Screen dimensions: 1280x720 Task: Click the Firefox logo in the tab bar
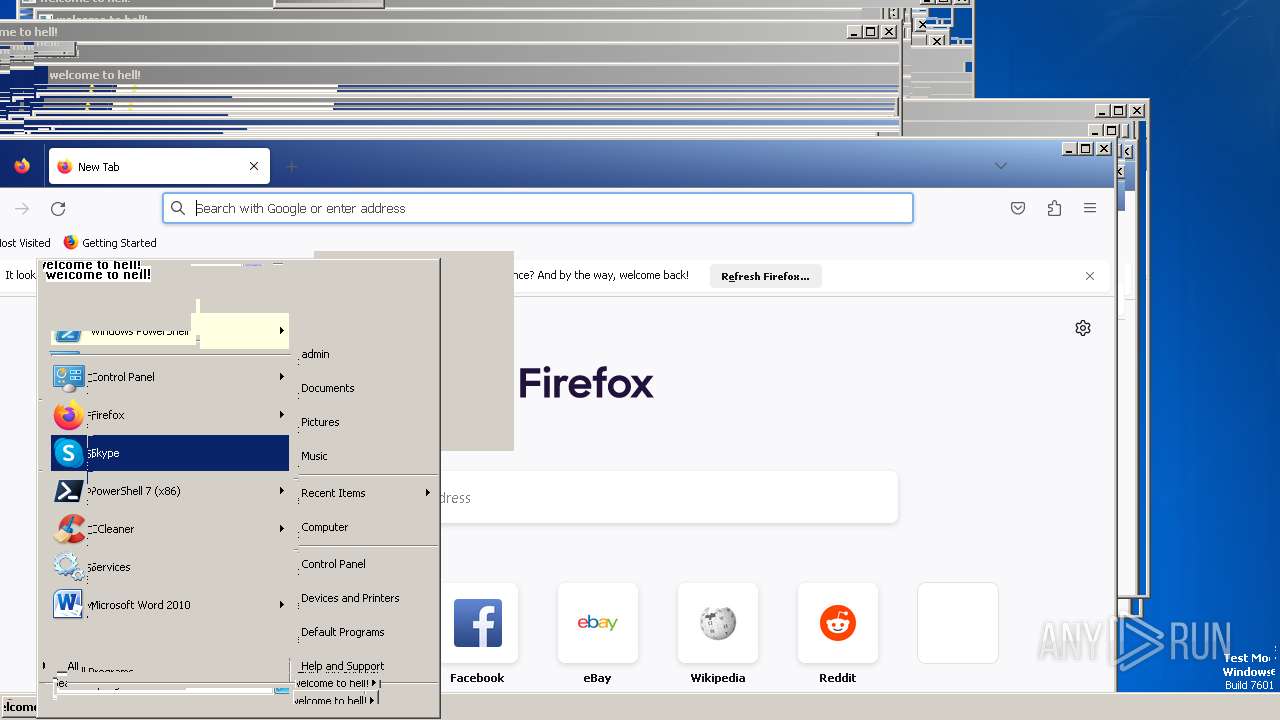tap(22, 166)
